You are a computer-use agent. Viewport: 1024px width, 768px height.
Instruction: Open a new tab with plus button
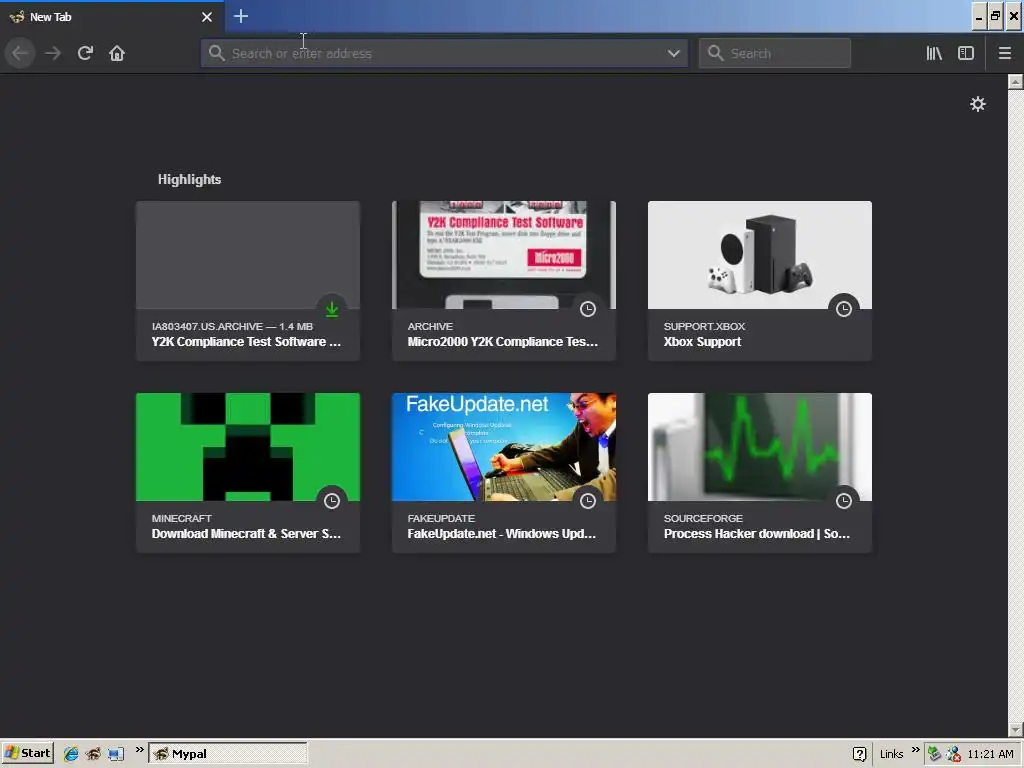coord(241,16)
